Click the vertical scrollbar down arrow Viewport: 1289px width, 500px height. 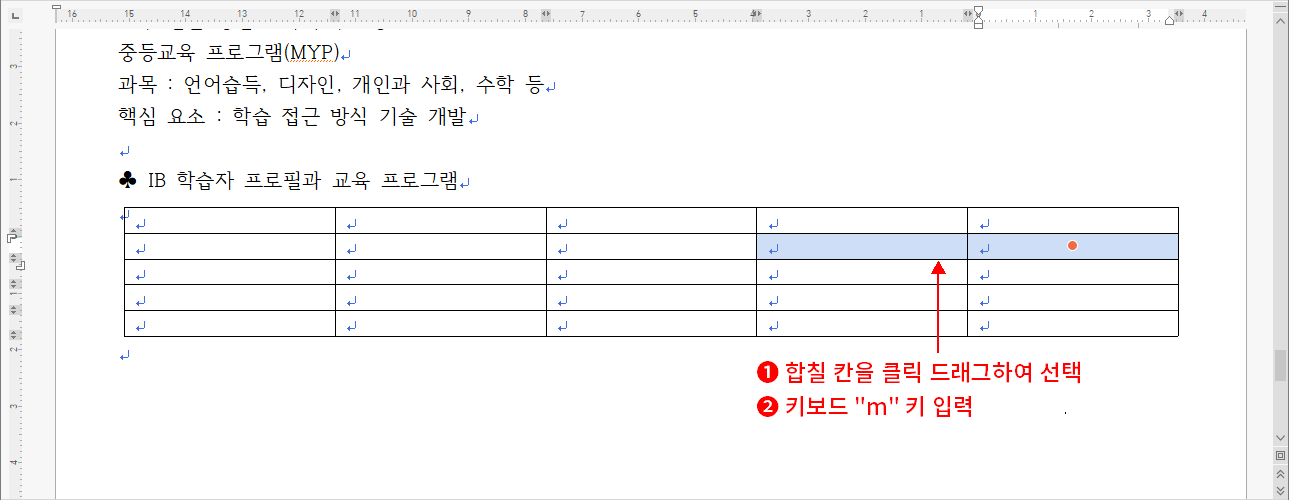(x=1280, y=438)
